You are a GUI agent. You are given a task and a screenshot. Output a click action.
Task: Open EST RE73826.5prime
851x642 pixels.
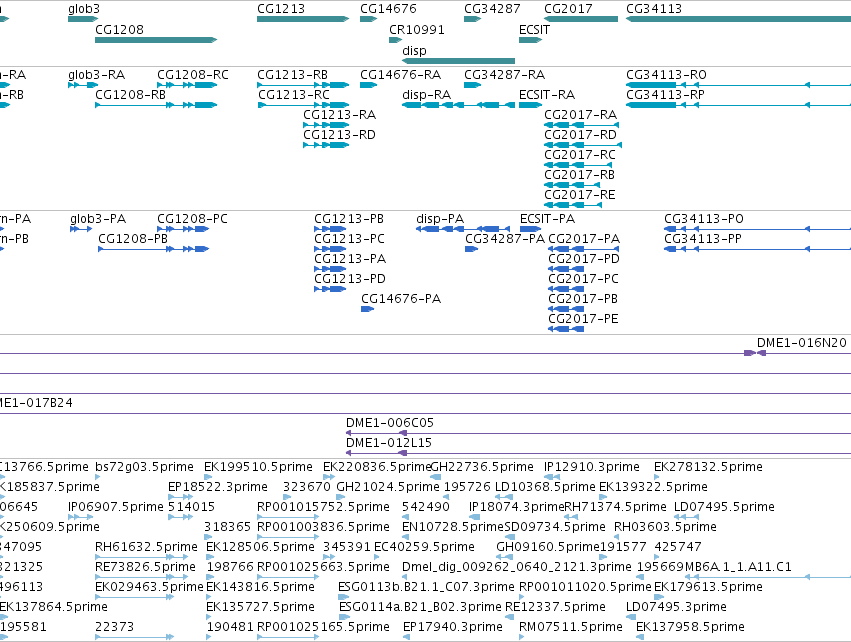(x=145, y=567)
